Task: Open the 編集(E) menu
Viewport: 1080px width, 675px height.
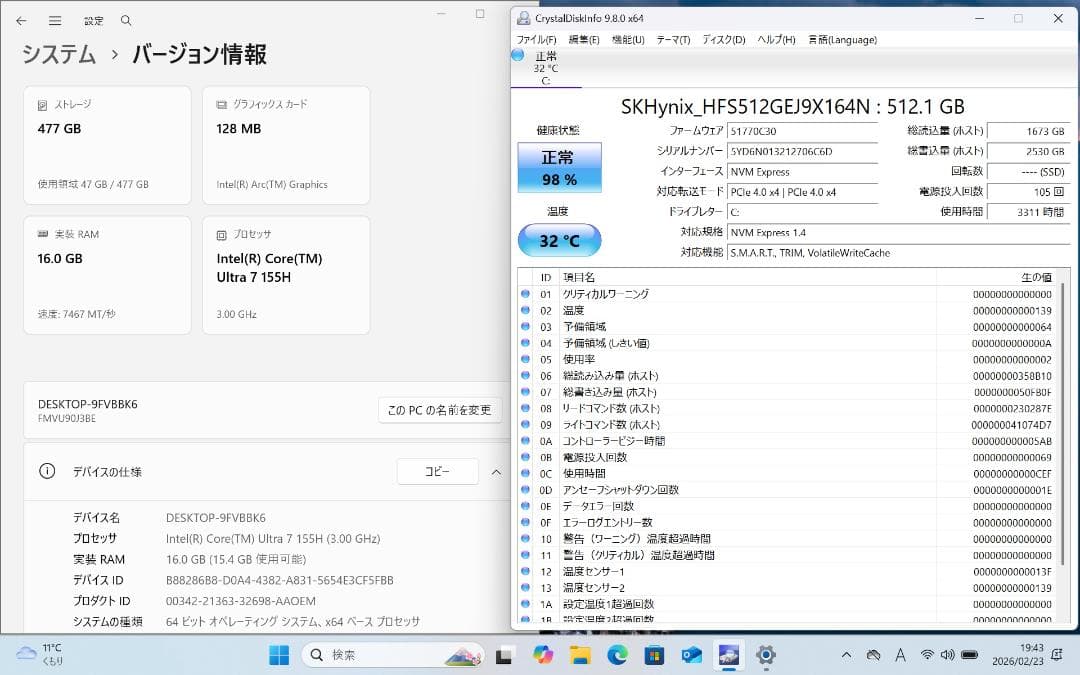Action: coord(583,40)
